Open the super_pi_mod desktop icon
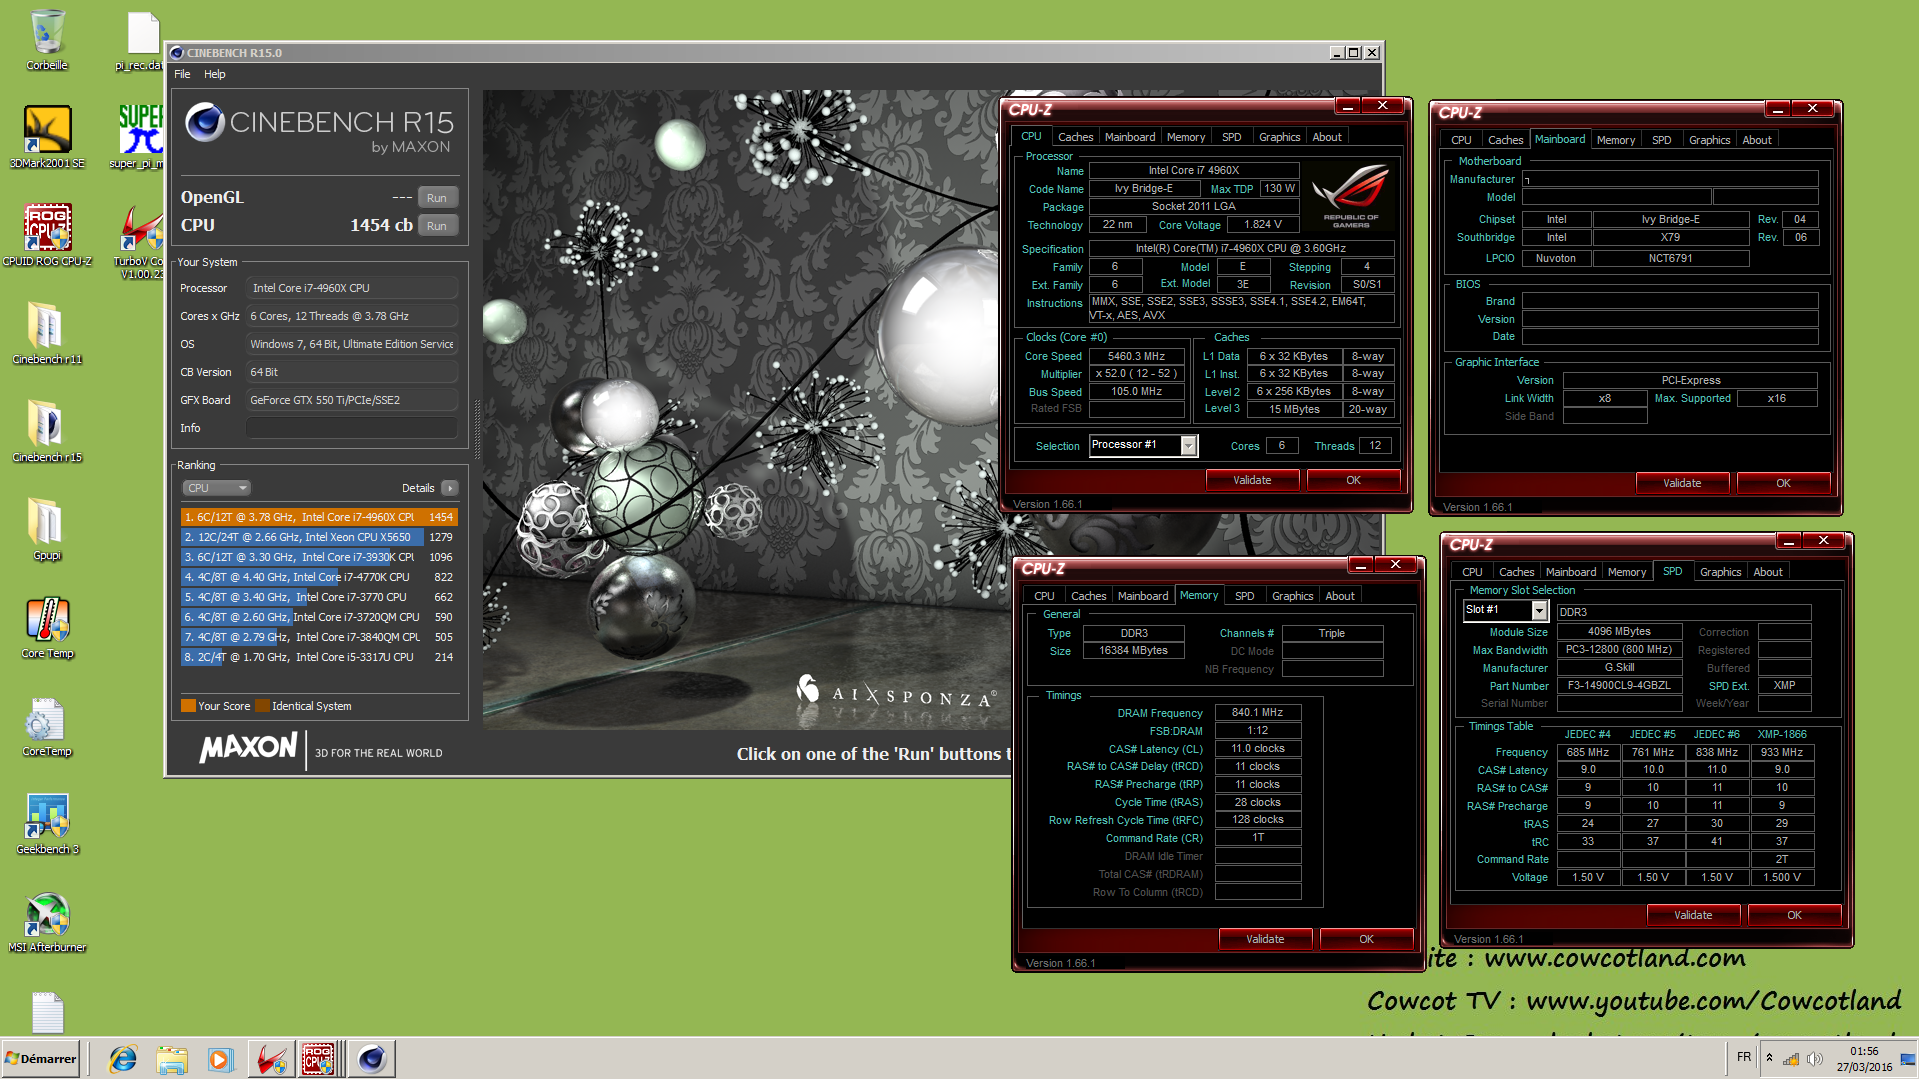The width and height of the screenshot is (1919, 1079). (139, 137)
